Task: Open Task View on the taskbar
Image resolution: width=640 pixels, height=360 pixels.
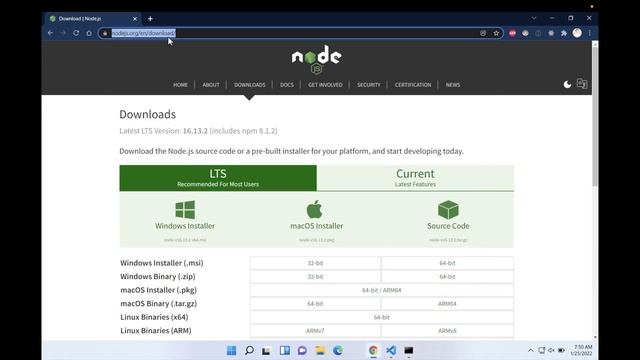Action: pyautogui.click(x=266, y=350)
